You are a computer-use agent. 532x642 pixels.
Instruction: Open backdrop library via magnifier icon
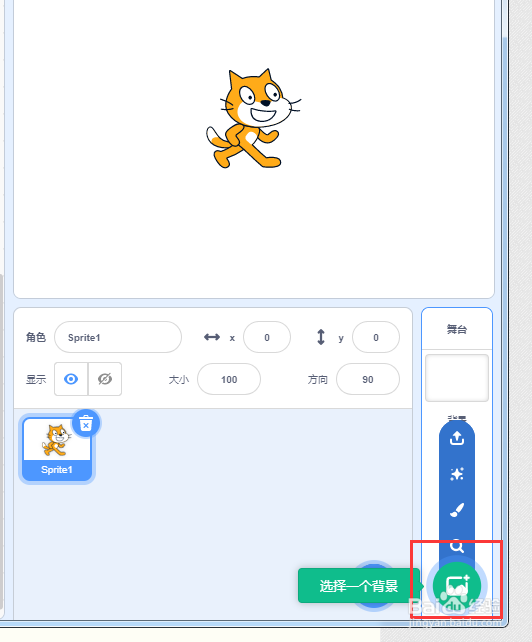click(457, 546)
